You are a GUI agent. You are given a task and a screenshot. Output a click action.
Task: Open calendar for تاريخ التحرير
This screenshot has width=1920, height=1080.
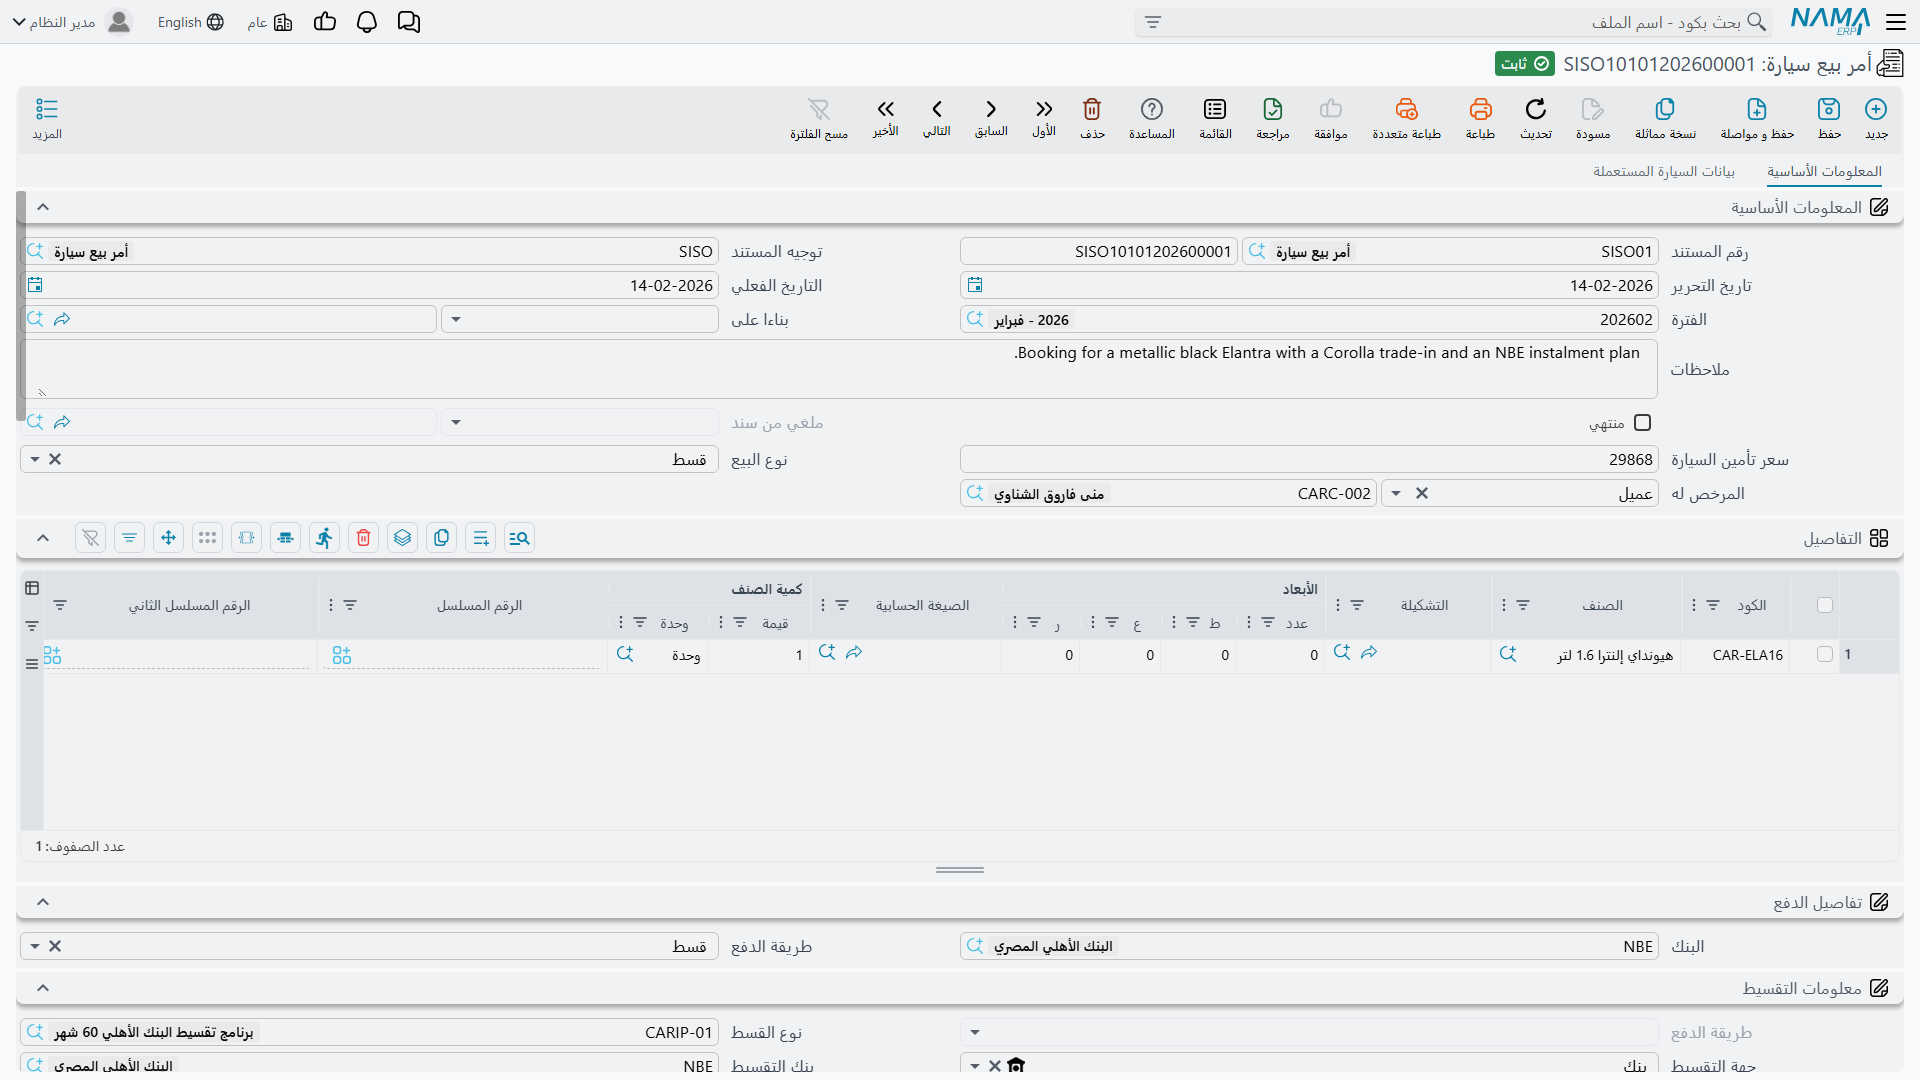(x=975, y=285)
